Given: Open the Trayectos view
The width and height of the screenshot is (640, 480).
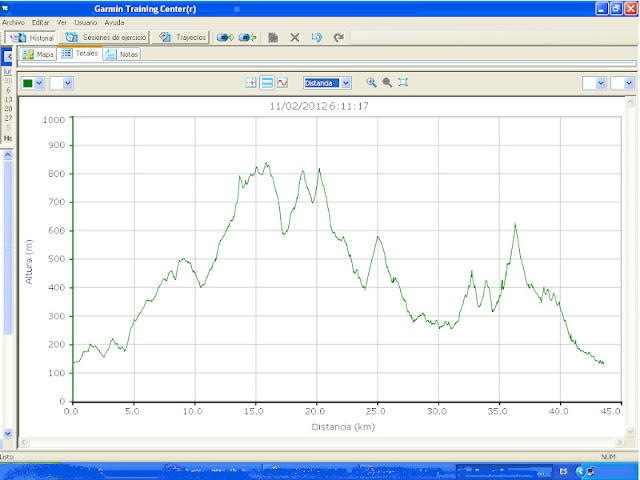Looking at the screenshot, I should (182, 38).
